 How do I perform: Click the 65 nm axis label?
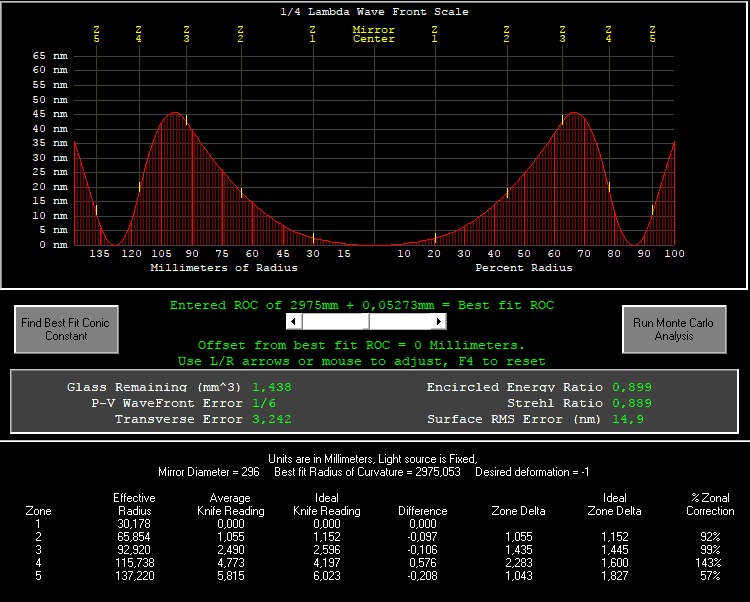point(50,56)
